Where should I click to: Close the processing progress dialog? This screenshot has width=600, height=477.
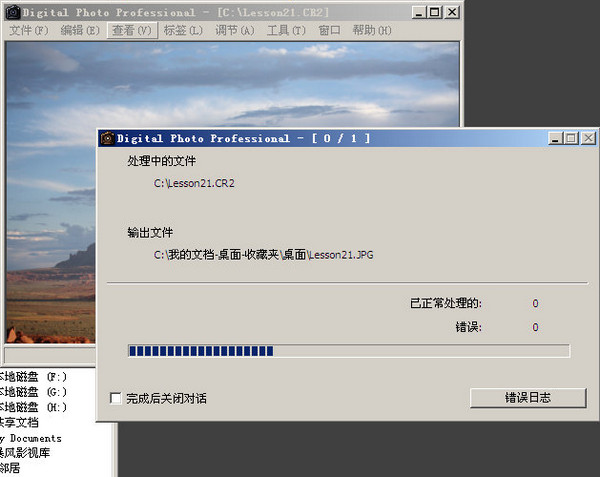[x=587, y=138]
